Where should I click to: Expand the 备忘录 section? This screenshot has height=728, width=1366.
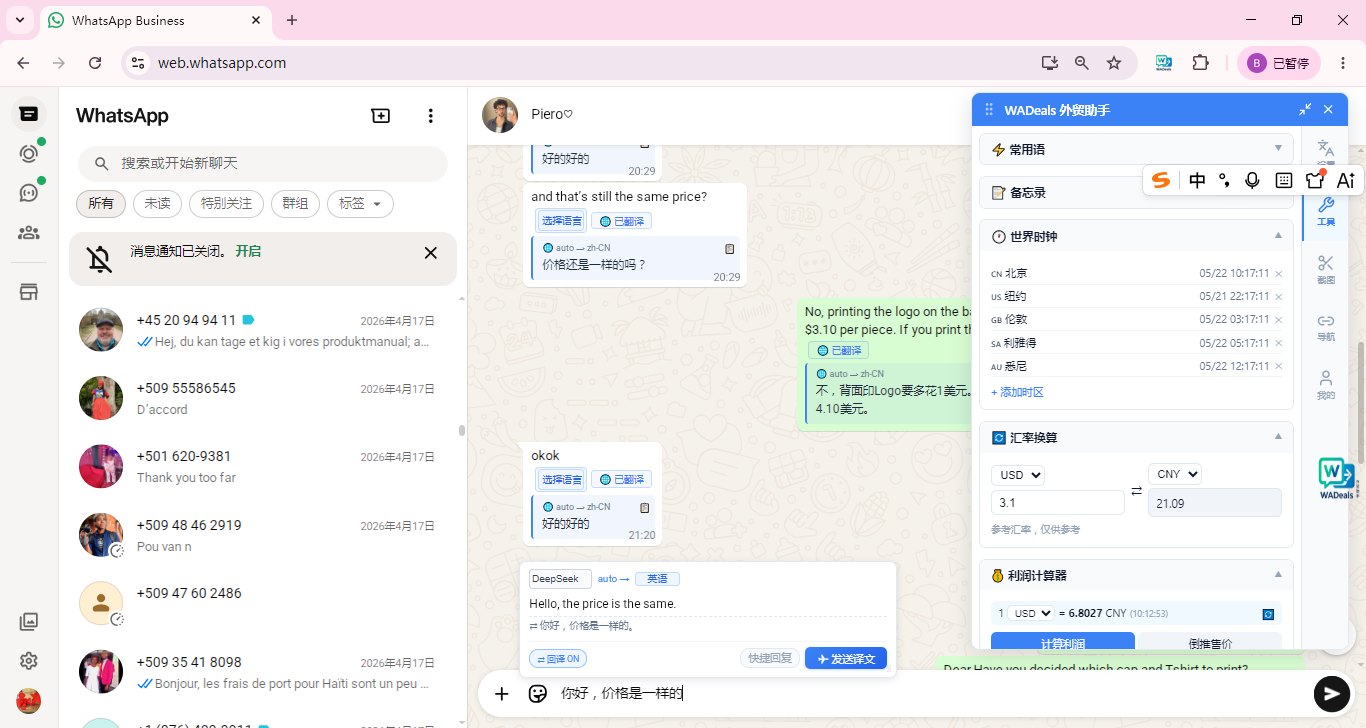[x=1136, y=192]
